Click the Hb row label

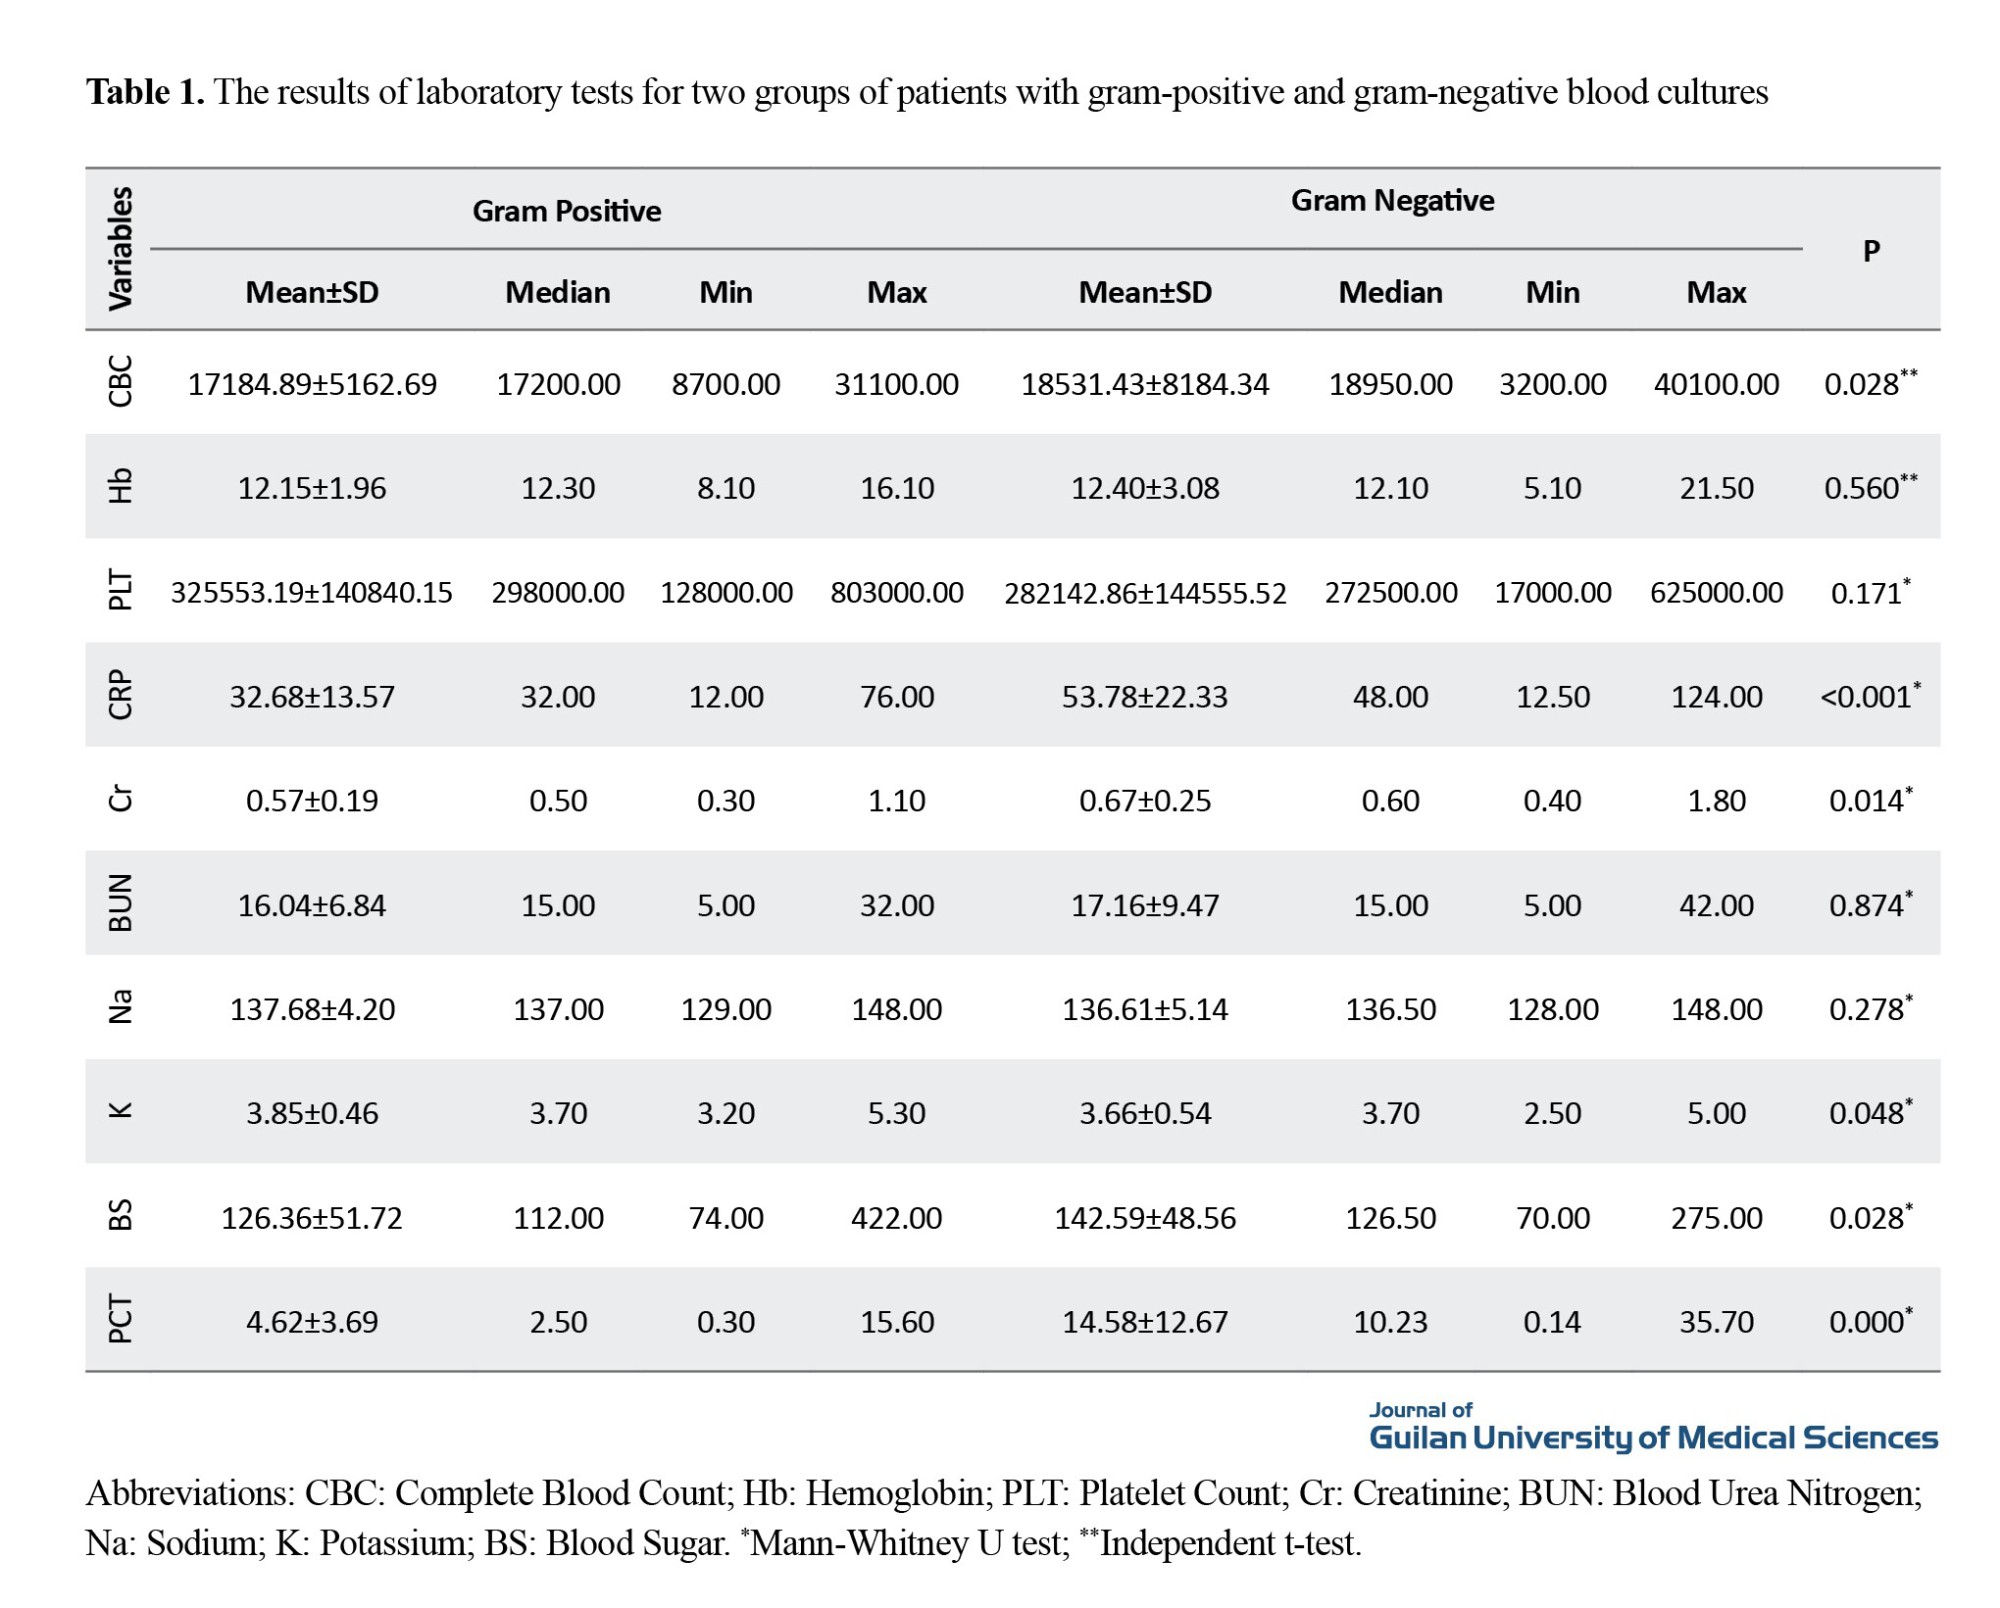tap(120, 487)
